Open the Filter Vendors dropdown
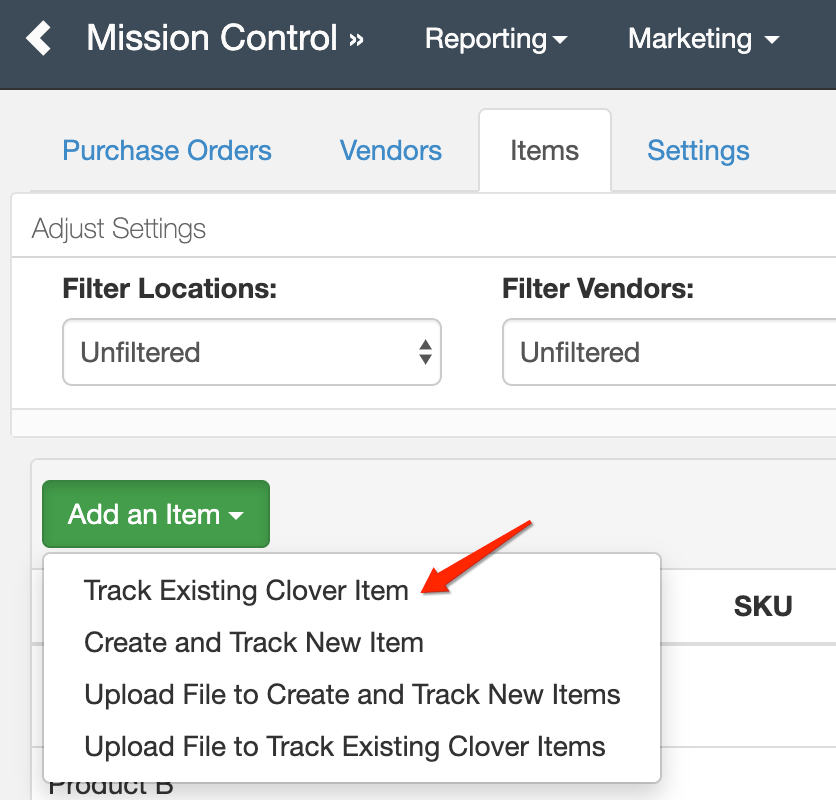836x800 pixels. (660, 352)
